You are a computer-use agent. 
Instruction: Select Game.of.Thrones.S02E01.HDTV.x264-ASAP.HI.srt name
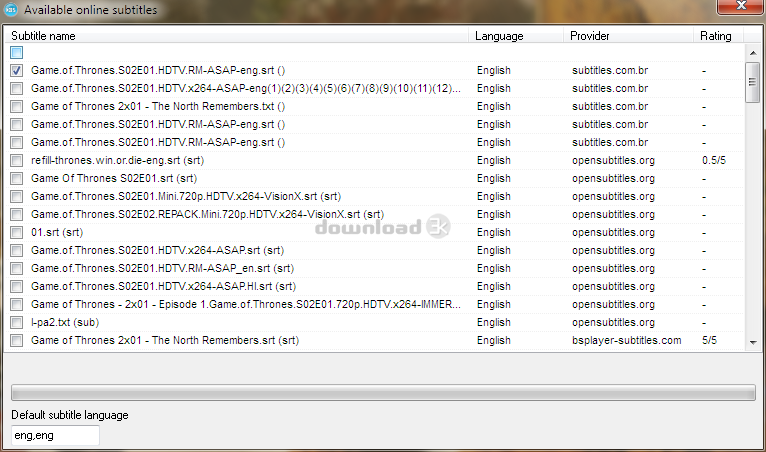pos(163,286)
